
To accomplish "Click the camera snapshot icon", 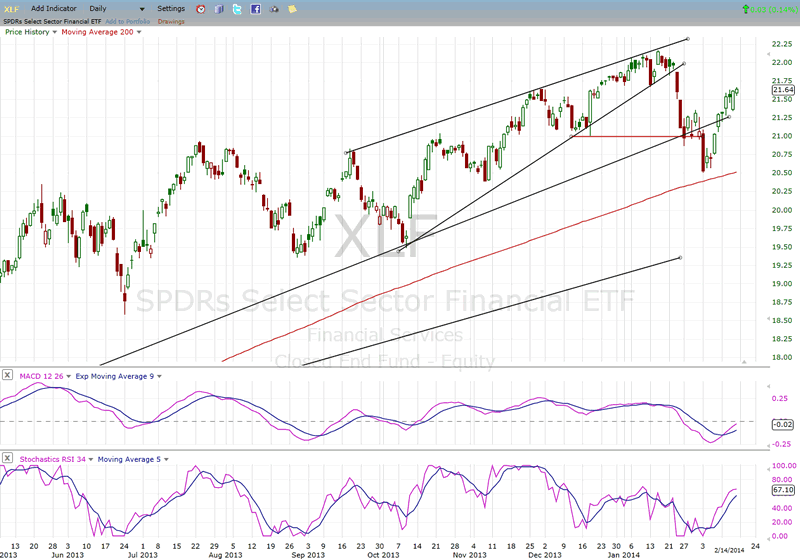I will 274,8.
